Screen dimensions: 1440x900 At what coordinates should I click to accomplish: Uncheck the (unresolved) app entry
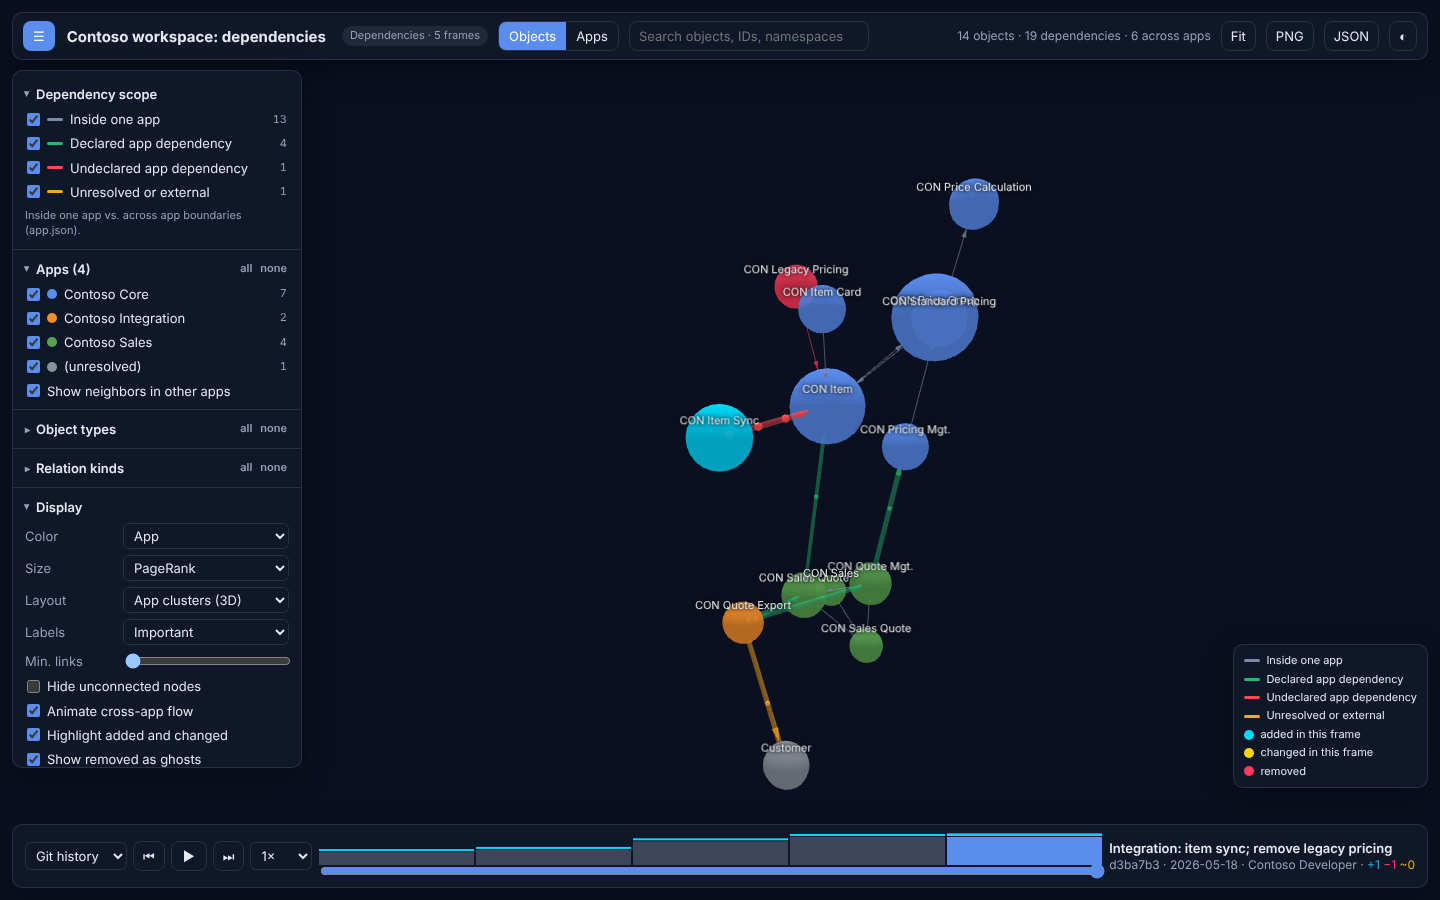click(33, 366)
